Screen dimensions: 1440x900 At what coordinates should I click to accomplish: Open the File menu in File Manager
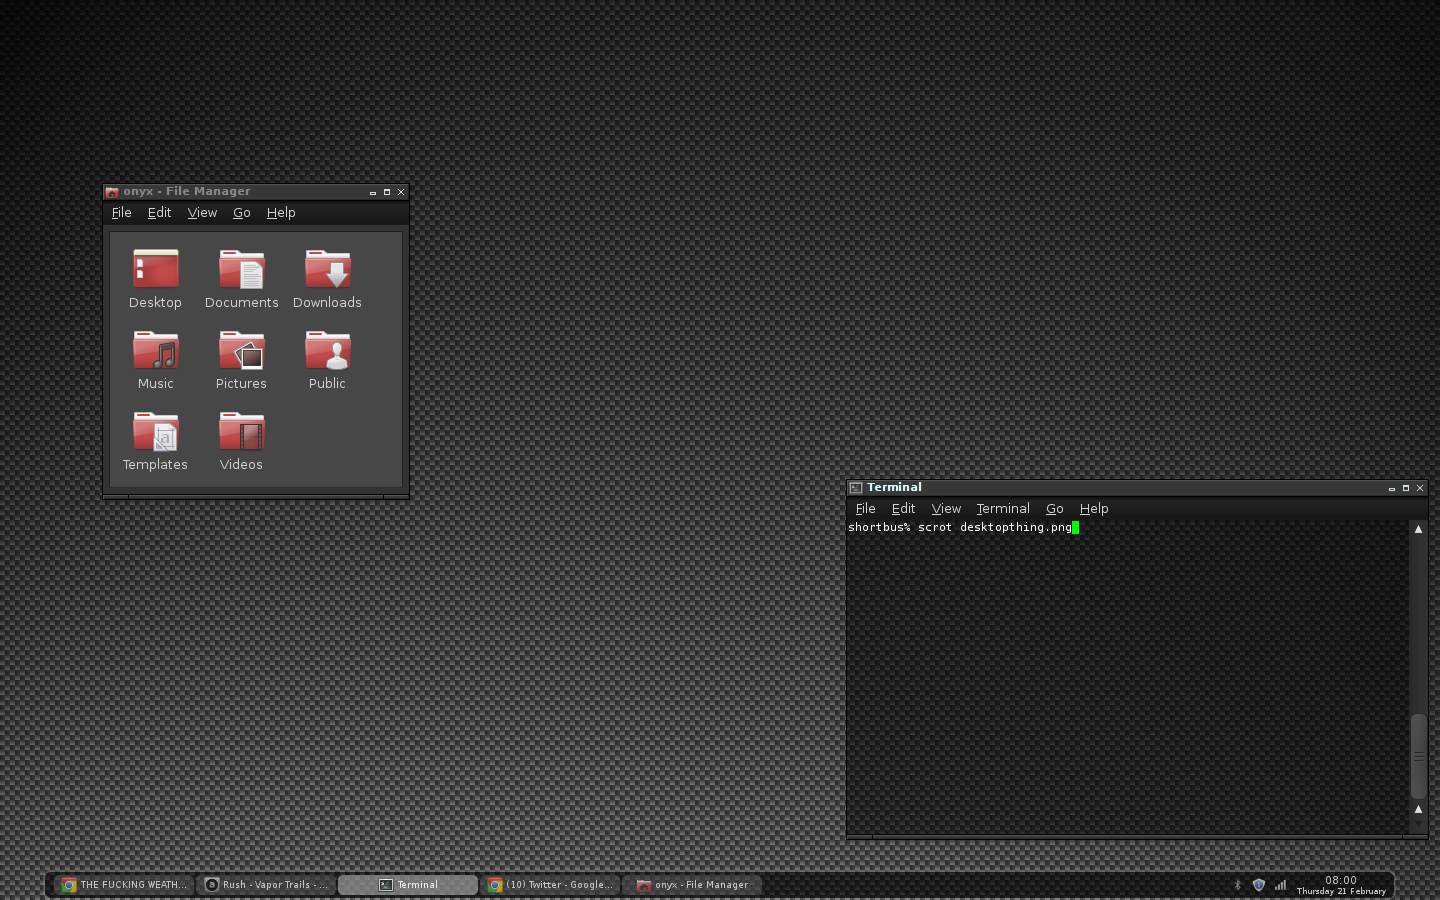tap(122, 213)
